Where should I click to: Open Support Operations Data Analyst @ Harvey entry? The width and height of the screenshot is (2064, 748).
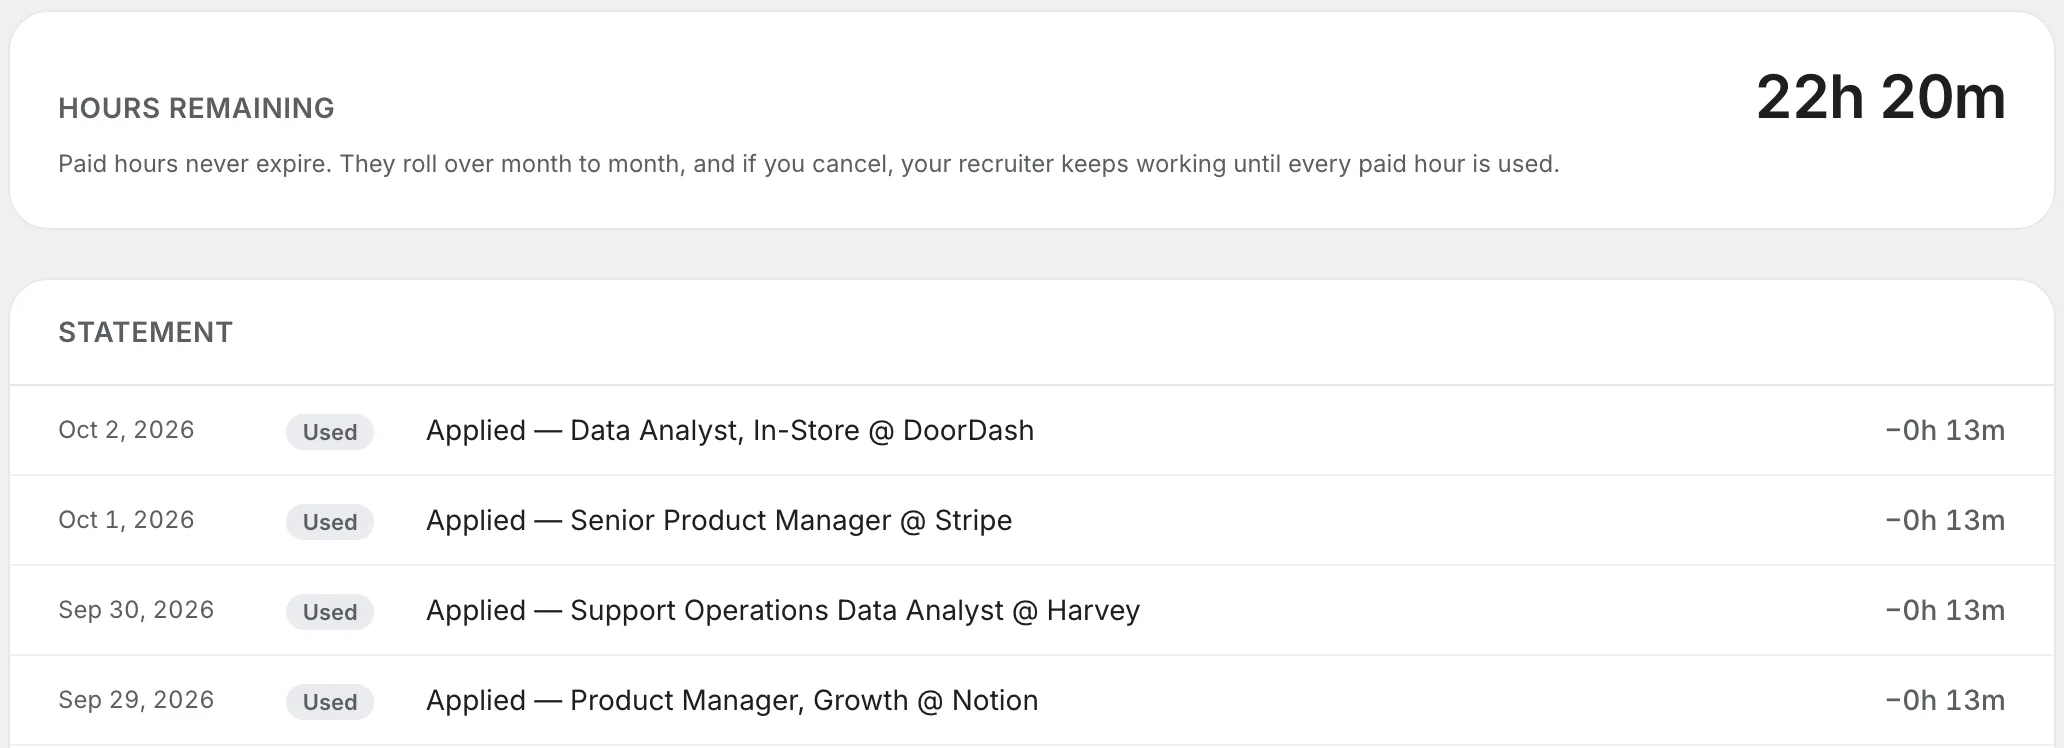(783, 610)
